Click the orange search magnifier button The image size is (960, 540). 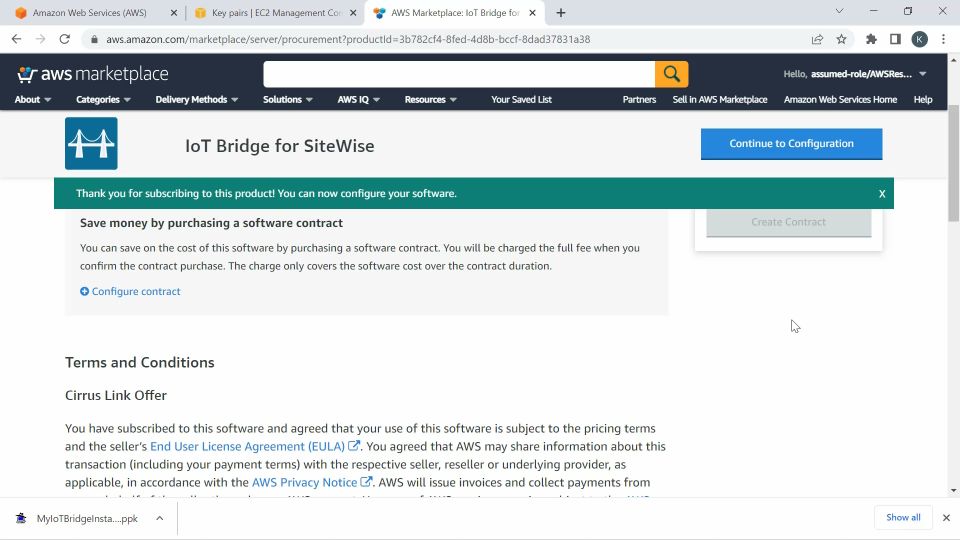click(x=671, y=74)
